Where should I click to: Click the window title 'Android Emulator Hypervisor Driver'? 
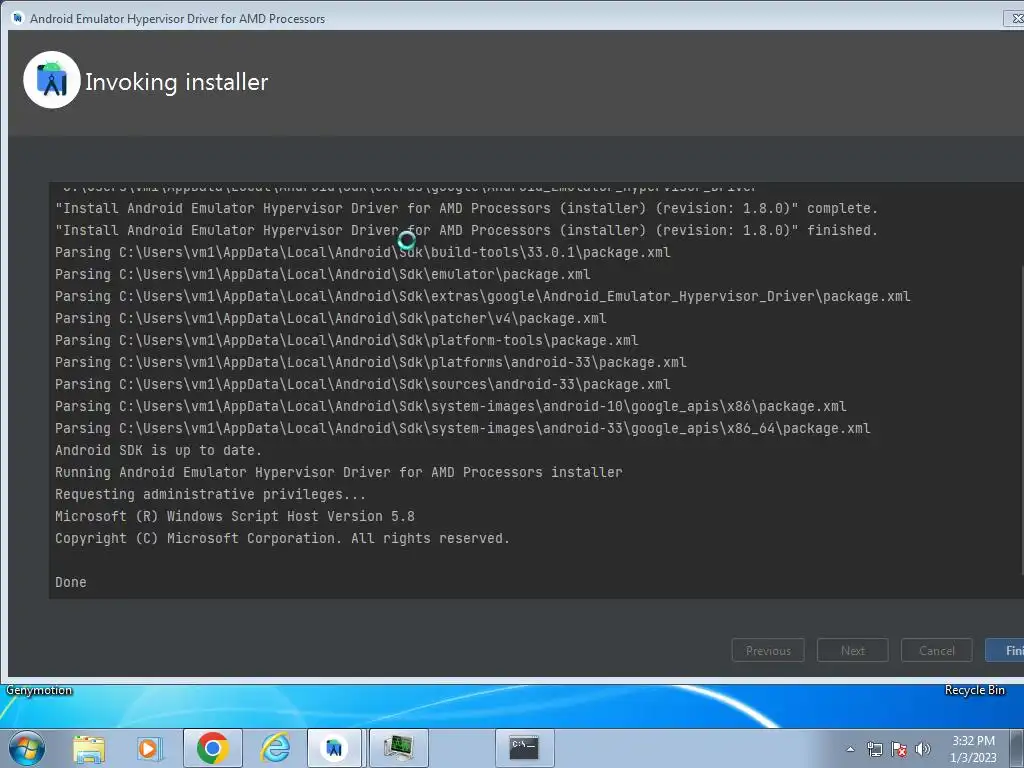click(x=178, y=19)
